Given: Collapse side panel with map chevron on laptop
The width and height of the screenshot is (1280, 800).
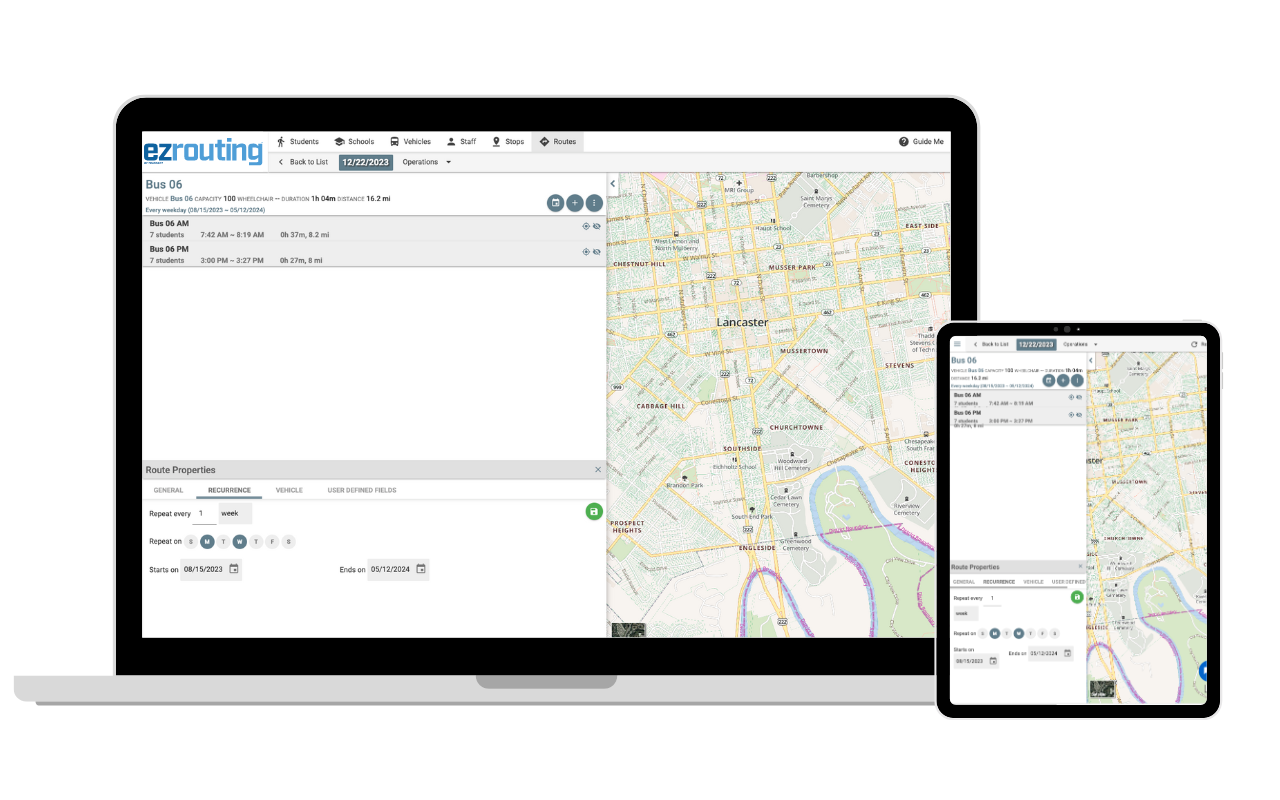Looking at the screenshot, I should pyautogui.click(x=613, y=184).
